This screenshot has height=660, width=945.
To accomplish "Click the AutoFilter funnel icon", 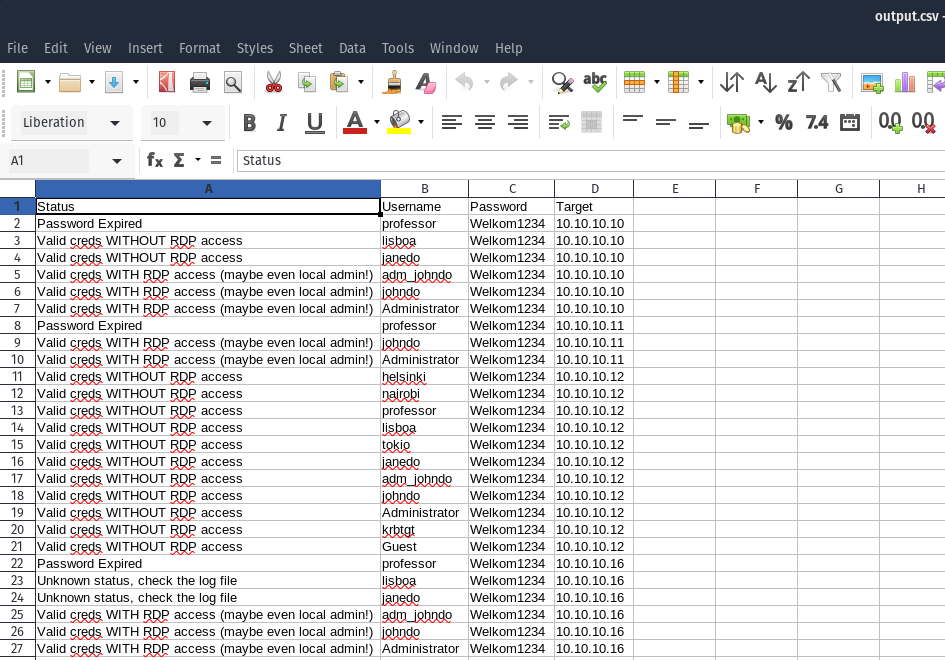I will point(831,83).
